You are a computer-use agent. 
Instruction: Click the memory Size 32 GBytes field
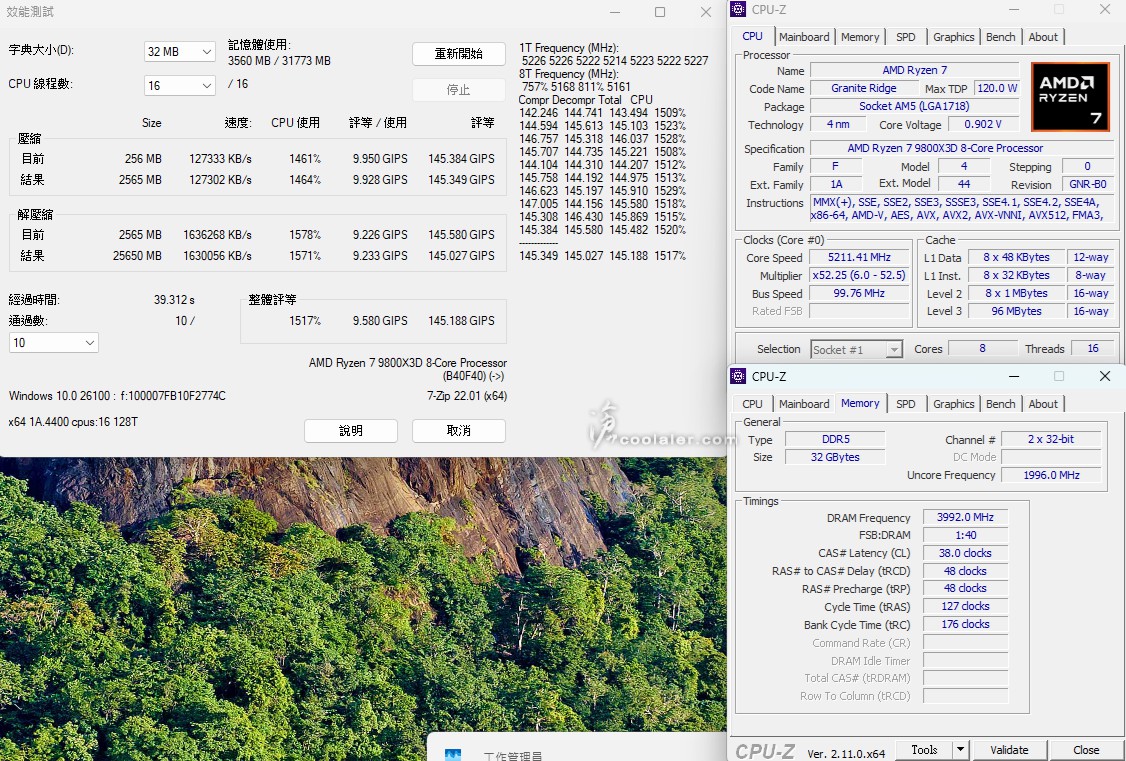tap(835, 457)
